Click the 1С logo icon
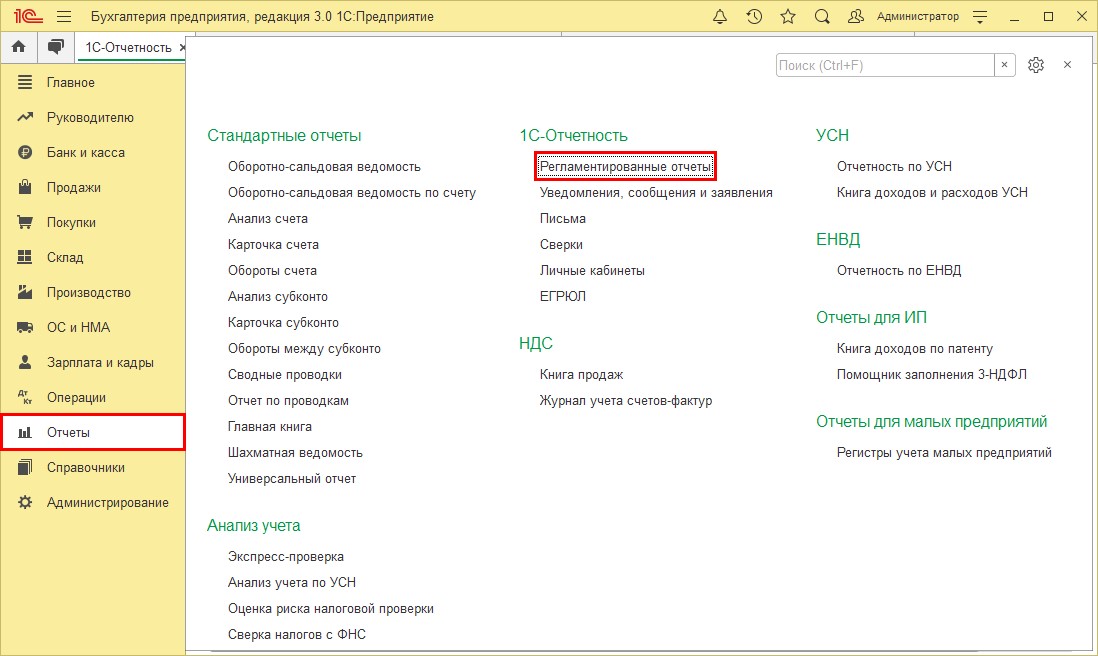 pyautogui.click(x=28, y=16)
